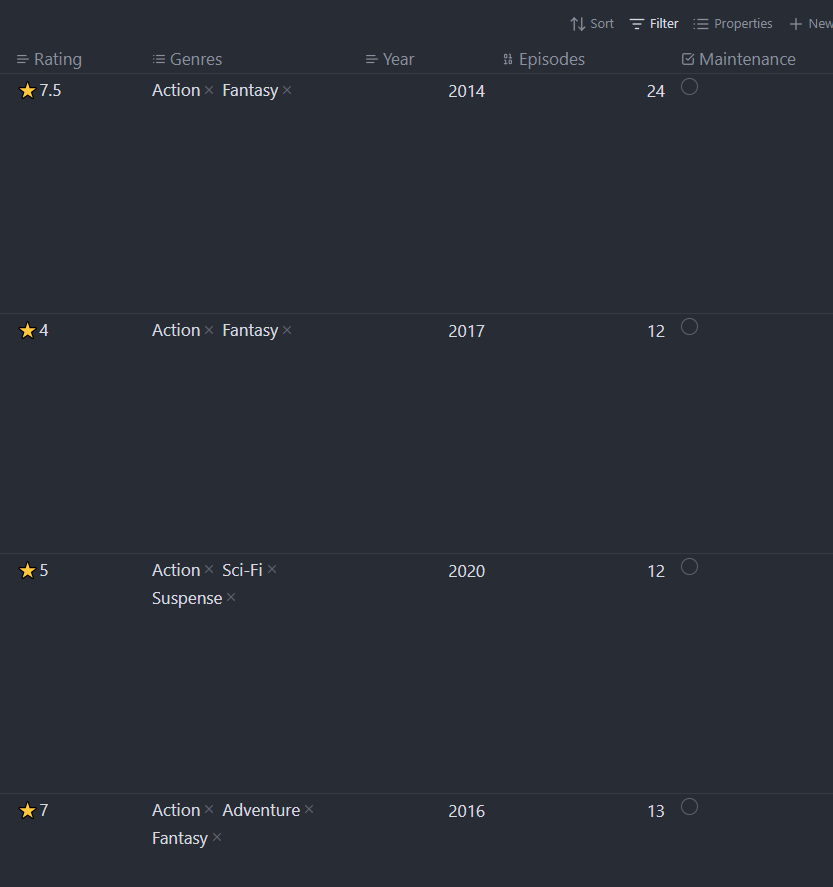
Task: Click the star icon beside rating 4
Action: click(26, 330)
